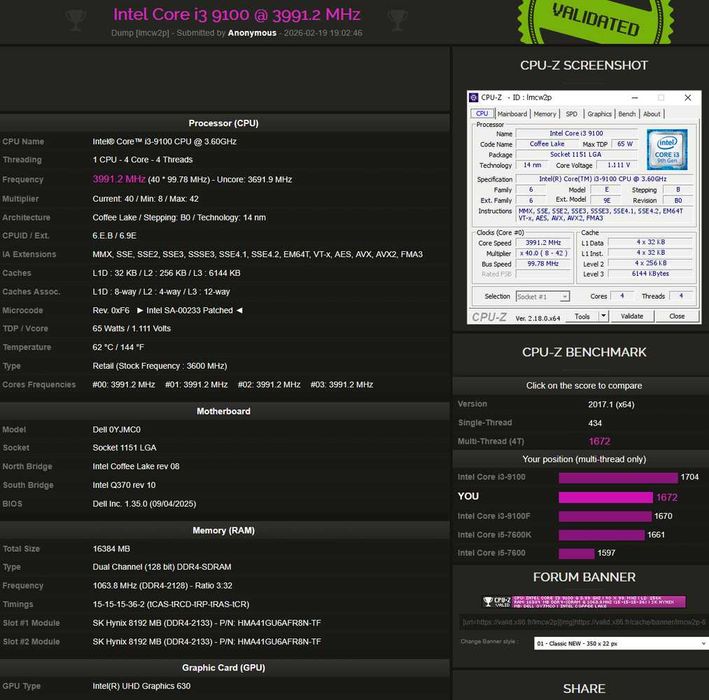Click the Intel Core i3-9100F comparison bar
Viewport: 709px width, 700px height.
click(605, 516)
